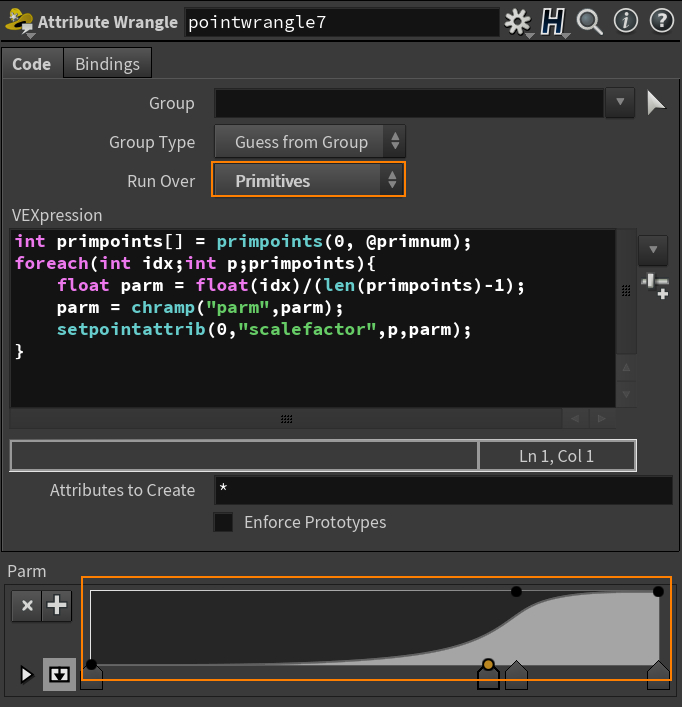
Task: Click the VEXpression label
Action: pos(57,215)
